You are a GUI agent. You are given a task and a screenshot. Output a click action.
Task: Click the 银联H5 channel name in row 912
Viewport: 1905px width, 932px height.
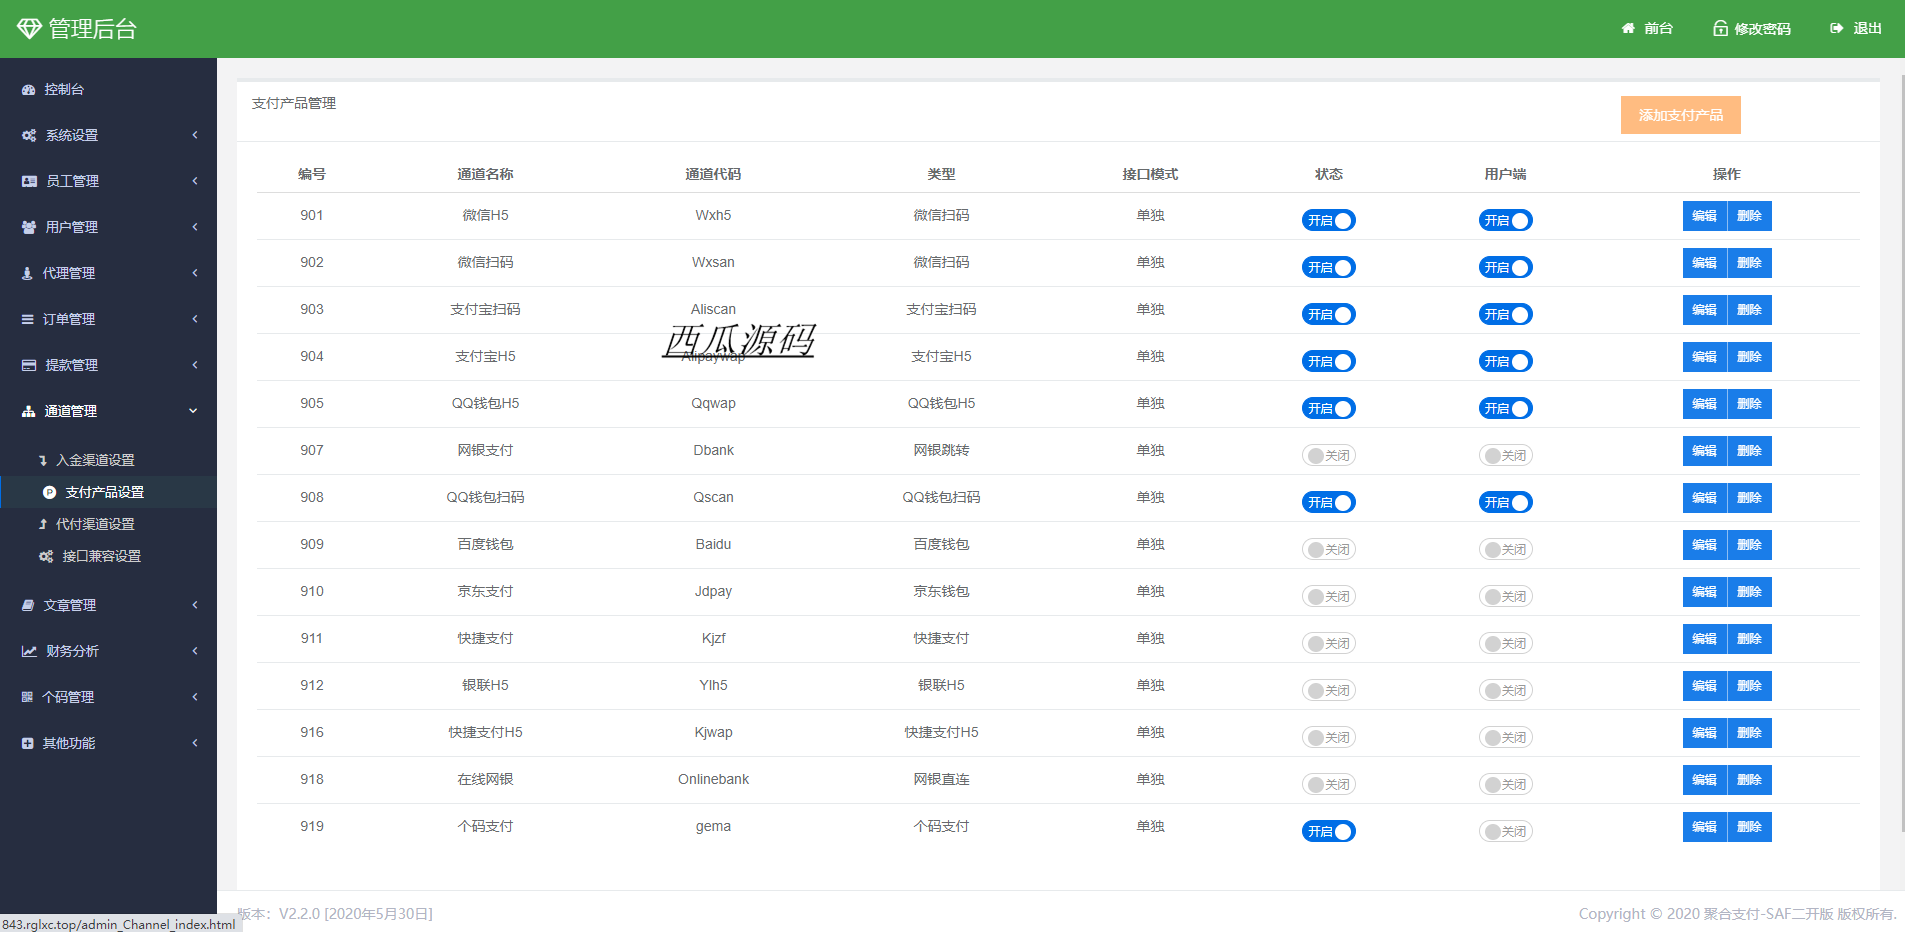pyautogui.click(x=485, y=685)
